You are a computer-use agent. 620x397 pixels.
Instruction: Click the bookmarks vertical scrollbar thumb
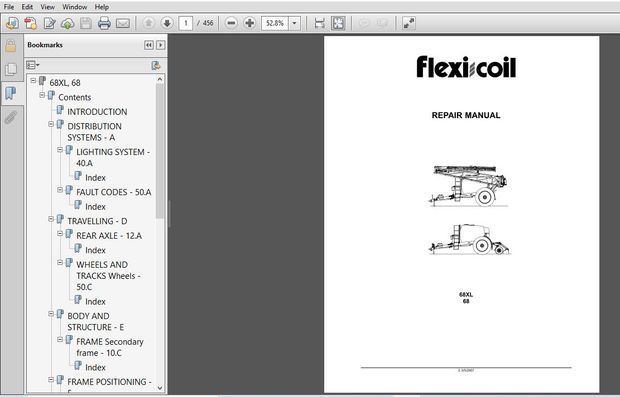coord(160,151)
